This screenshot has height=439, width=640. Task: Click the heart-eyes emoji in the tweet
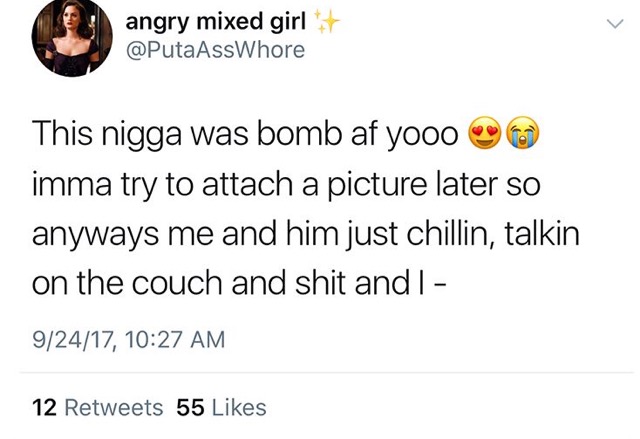click(x=485, y=133)
